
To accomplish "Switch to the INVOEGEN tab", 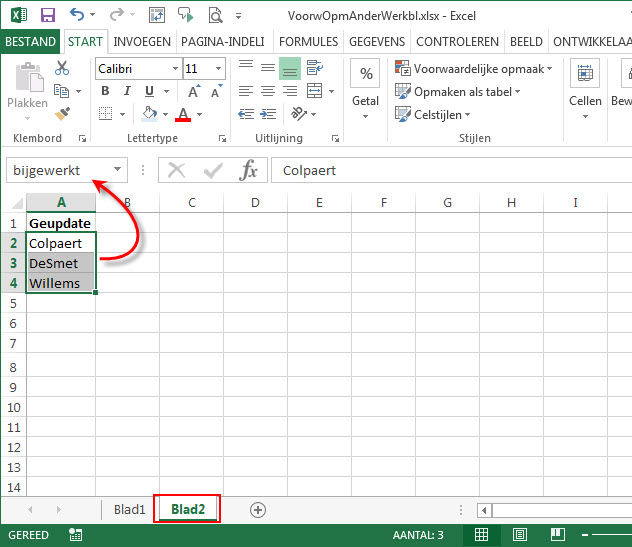I will click(142, 42).
